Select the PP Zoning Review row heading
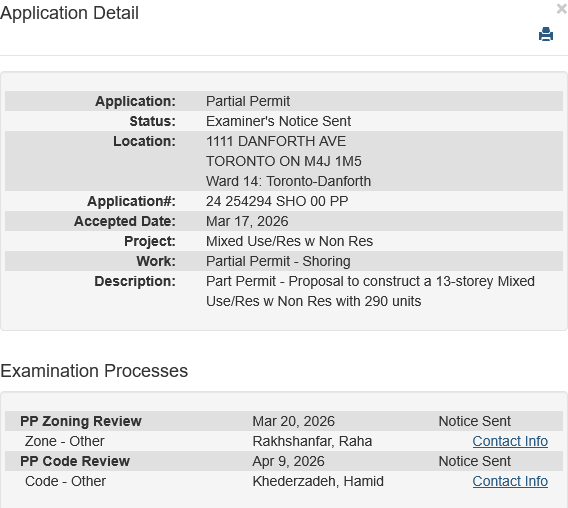Viewport: 568px width, 508px height. coord(81,421)
